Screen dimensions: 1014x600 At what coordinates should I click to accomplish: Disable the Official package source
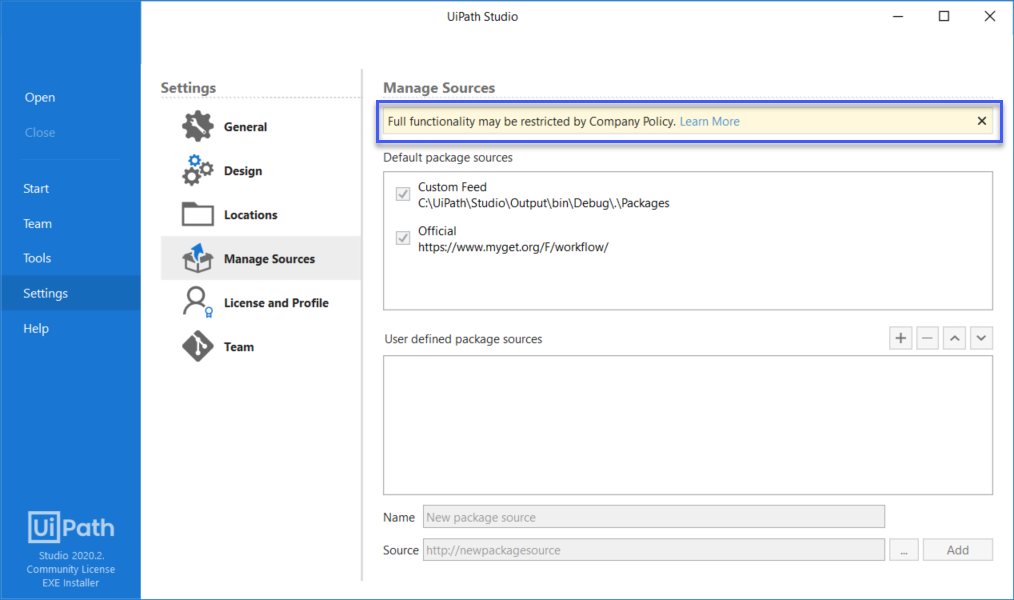coord(402,238)
